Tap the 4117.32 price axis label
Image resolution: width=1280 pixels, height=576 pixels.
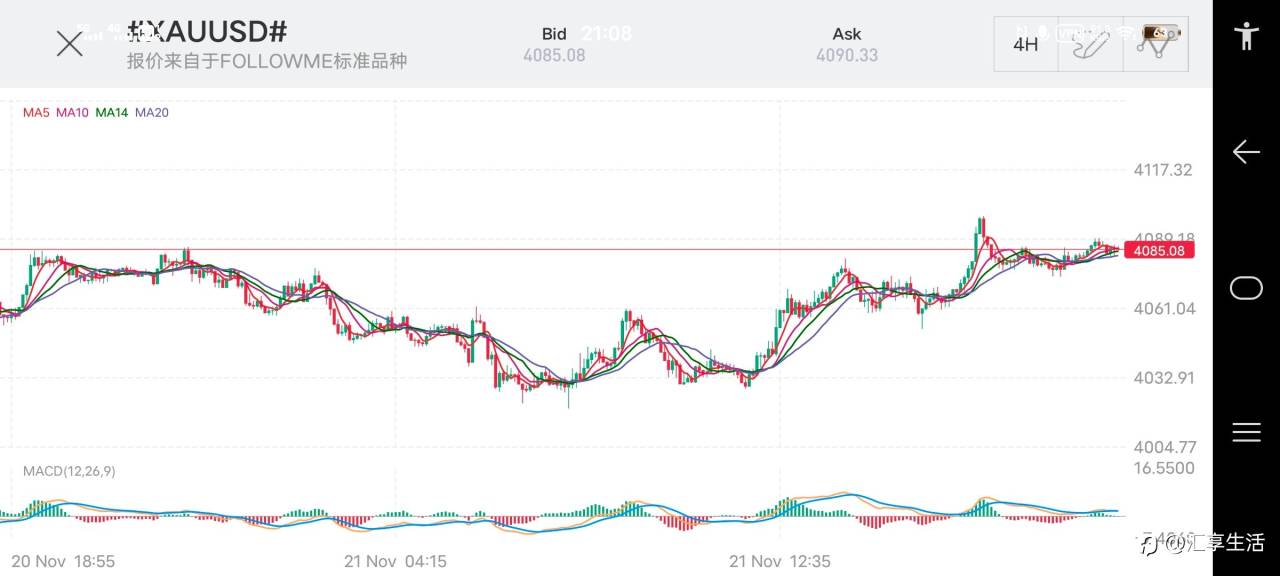click(x=1162, y=170)
